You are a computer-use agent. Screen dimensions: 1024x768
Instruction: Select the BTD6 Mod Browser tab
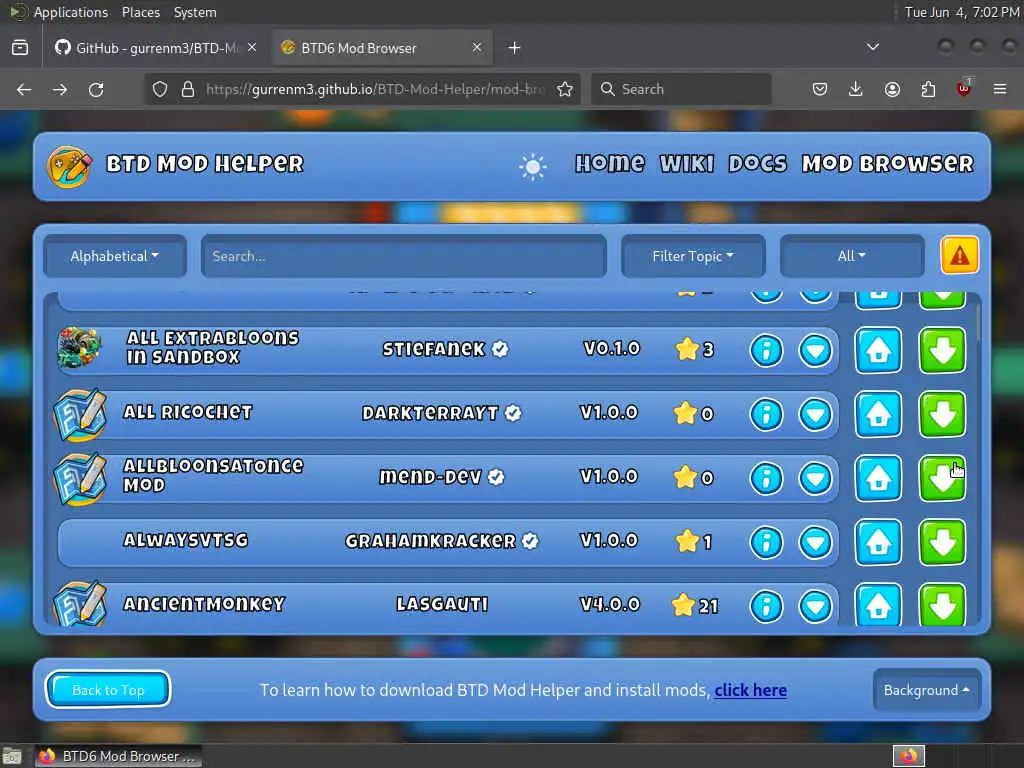[382, 48]
